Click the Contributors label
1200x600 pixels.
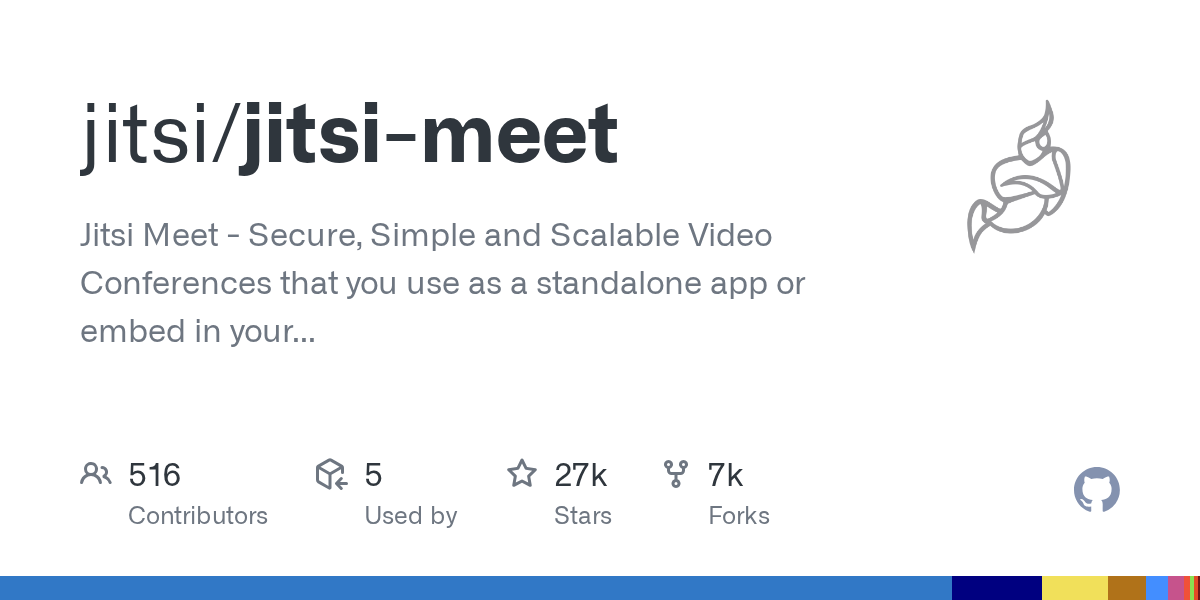198,516
